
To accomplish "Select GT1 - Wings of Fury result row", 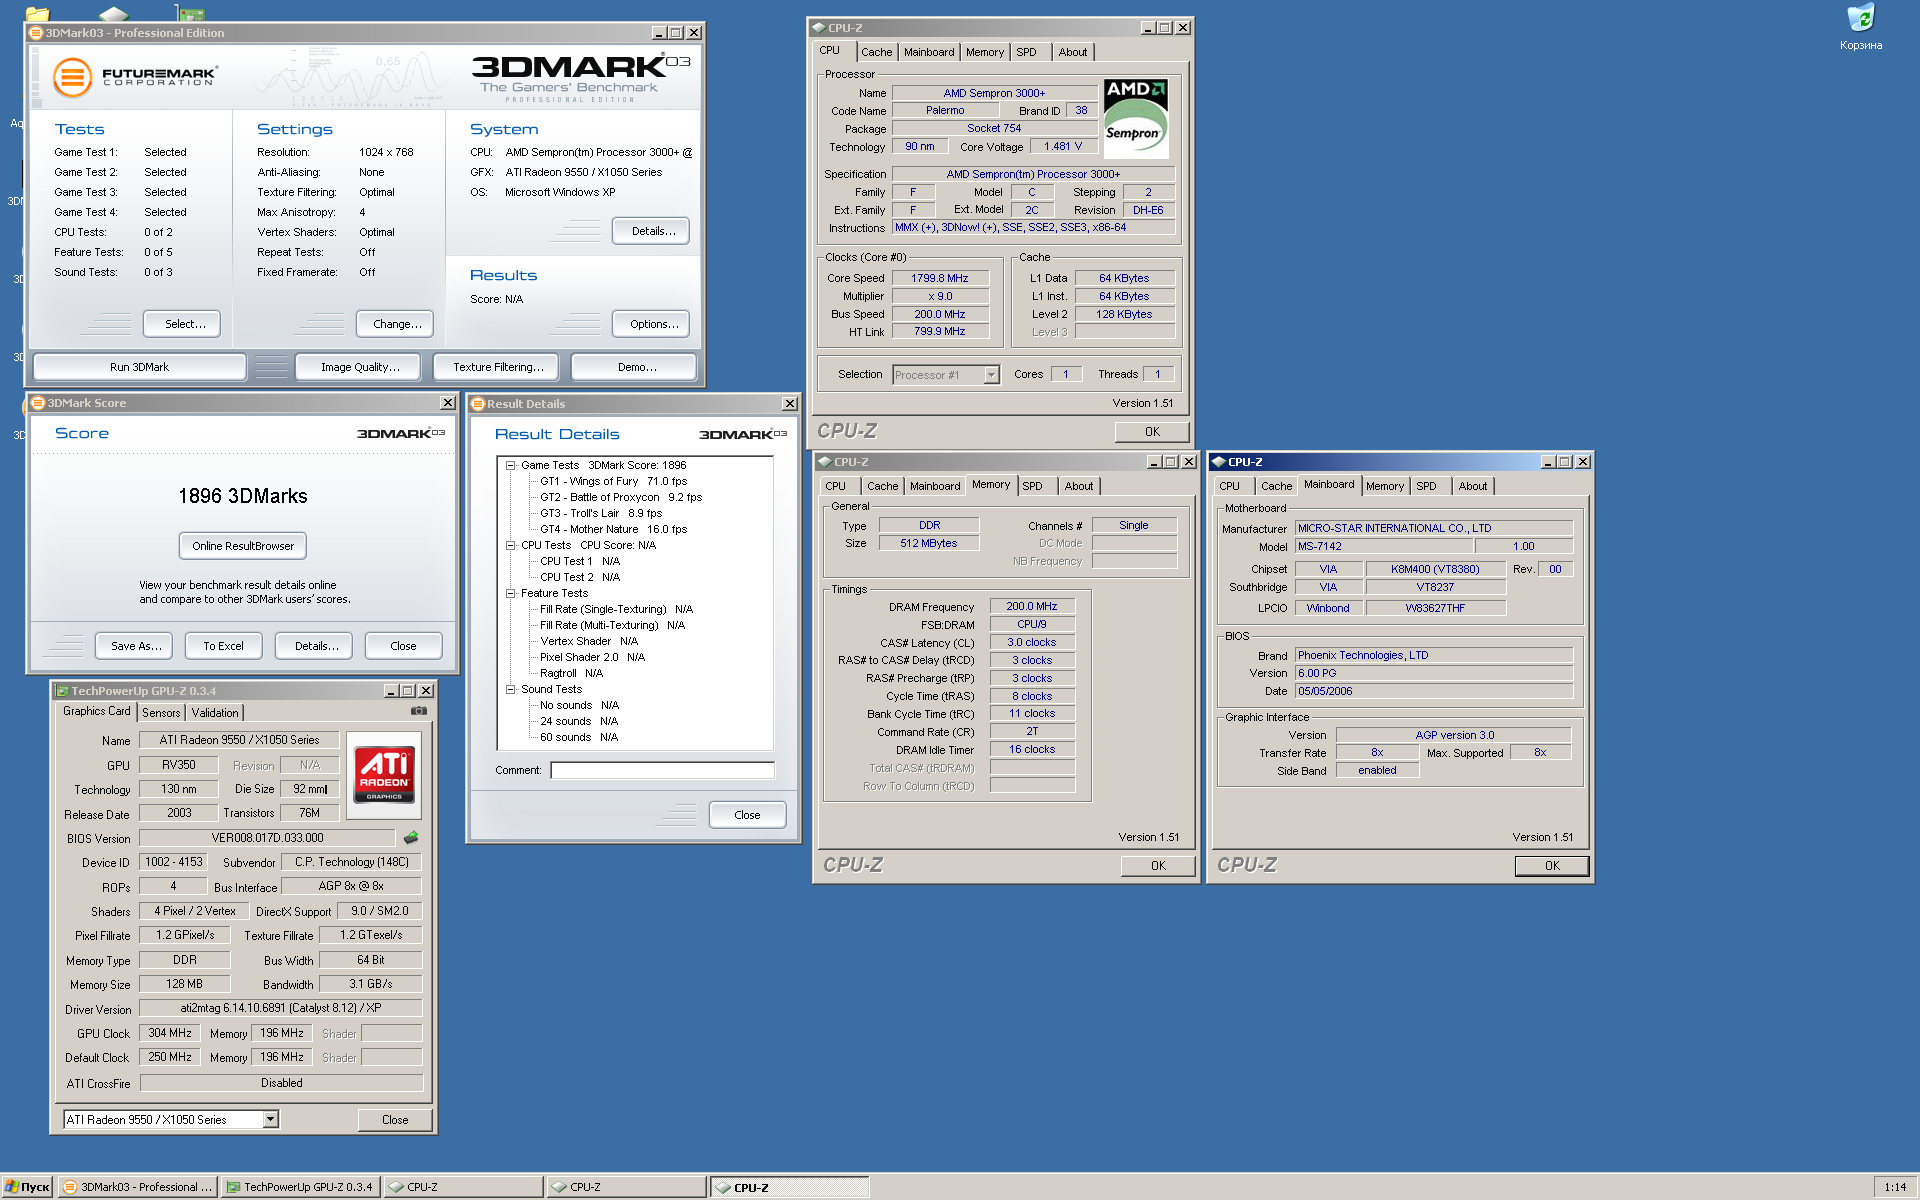I will [x=613, y=481].
